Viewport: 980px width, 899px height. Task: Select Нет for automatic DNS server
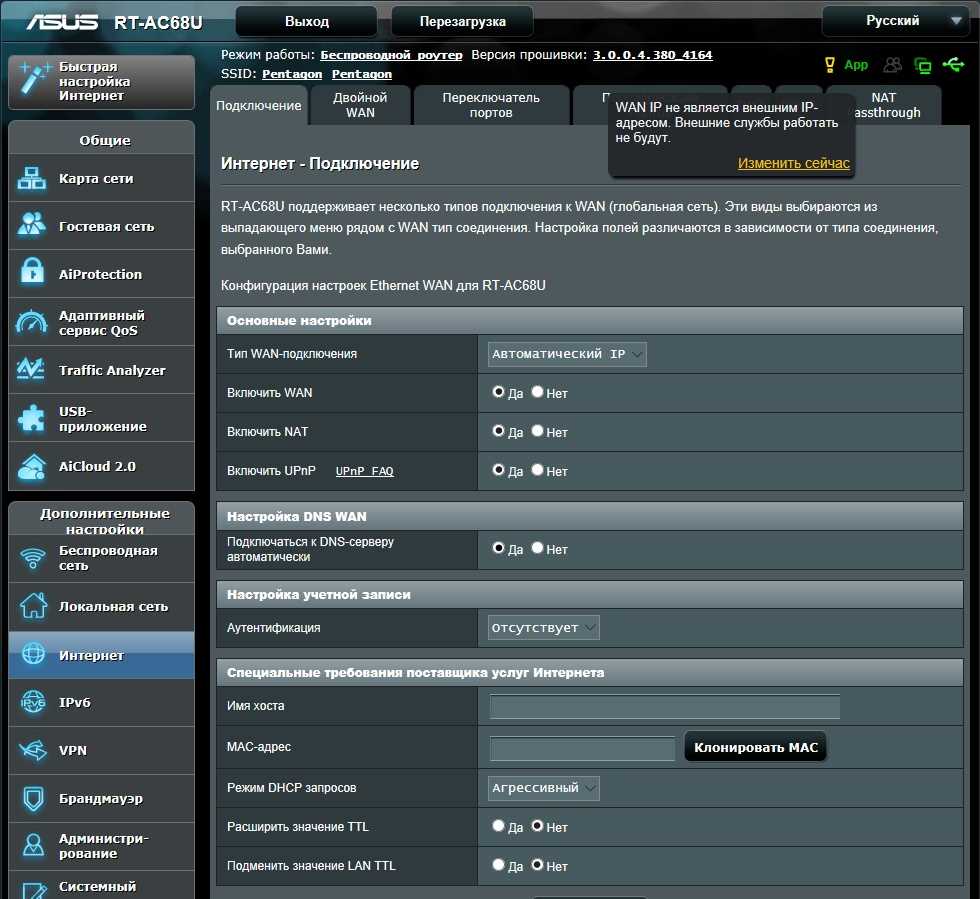pyautogui.click(x=538, y=548)
